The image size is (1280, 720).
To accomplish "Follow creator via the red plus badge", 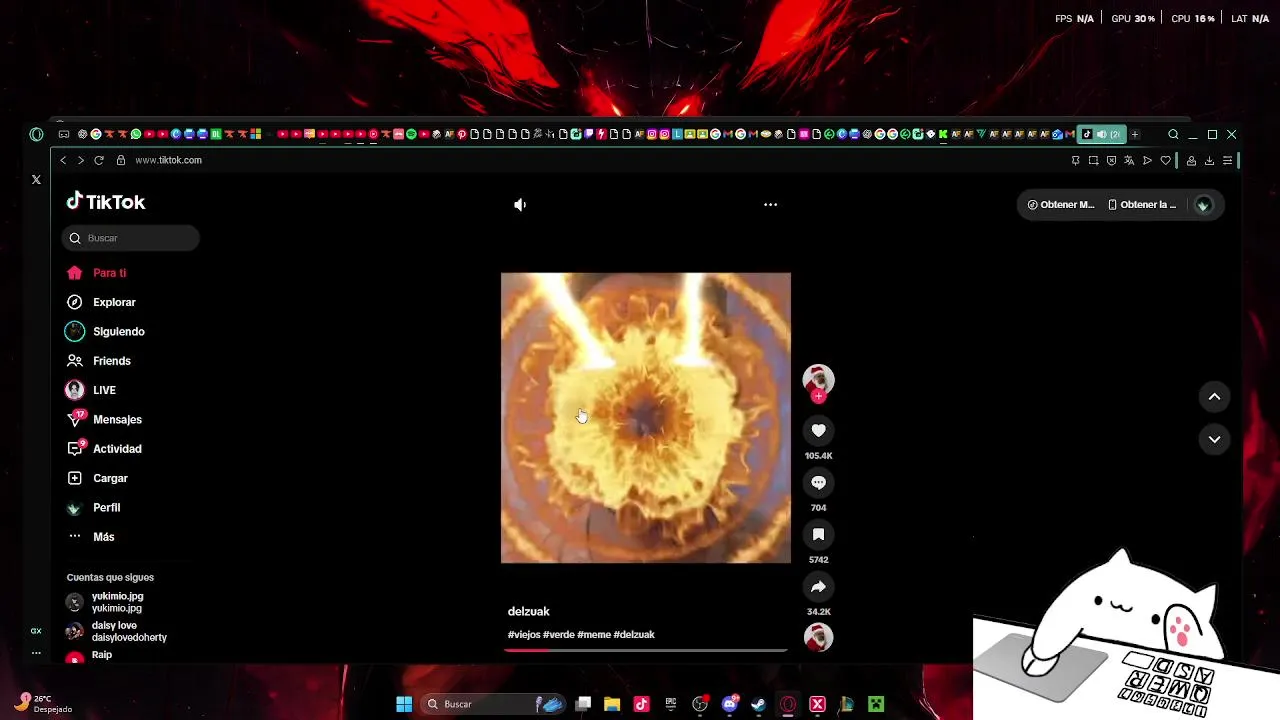I will tap(818, 396).
